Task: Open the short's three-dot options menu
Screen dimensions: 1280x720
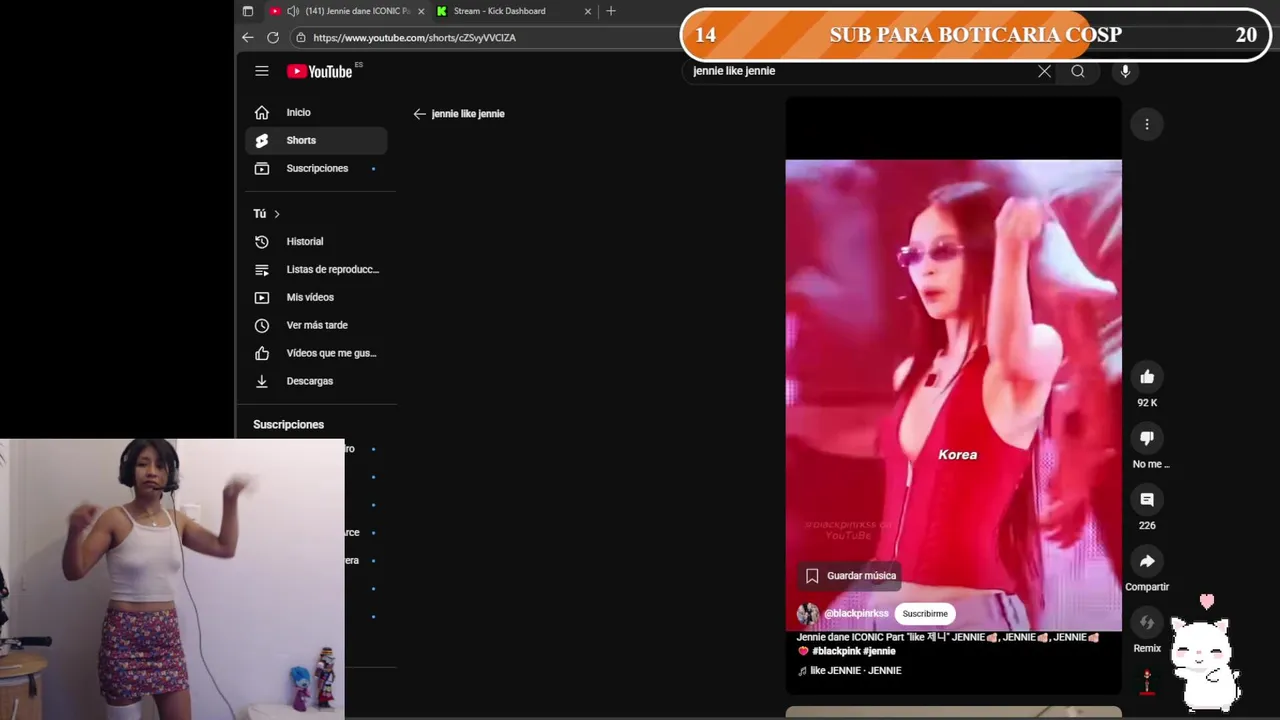Action: [1147, 124]
